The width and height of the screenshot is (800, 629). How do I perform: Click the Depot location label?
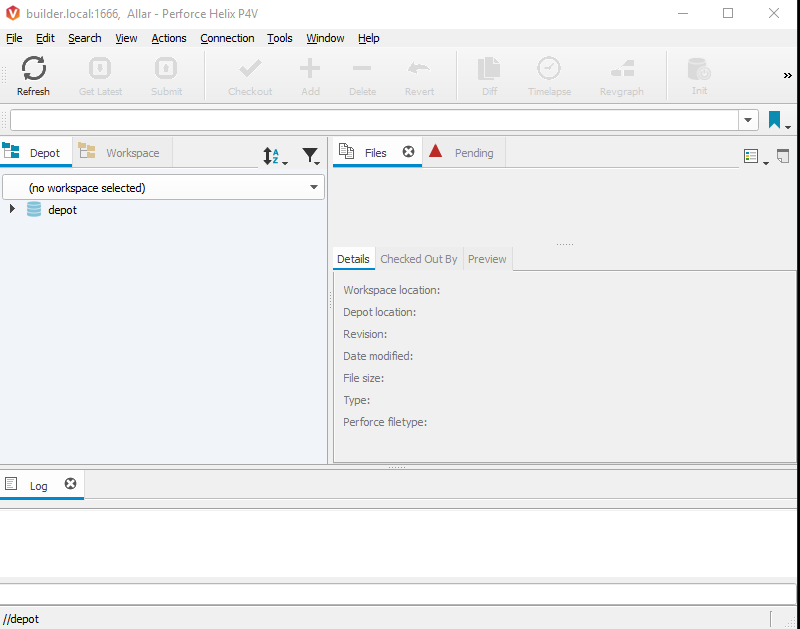(380, 312)
